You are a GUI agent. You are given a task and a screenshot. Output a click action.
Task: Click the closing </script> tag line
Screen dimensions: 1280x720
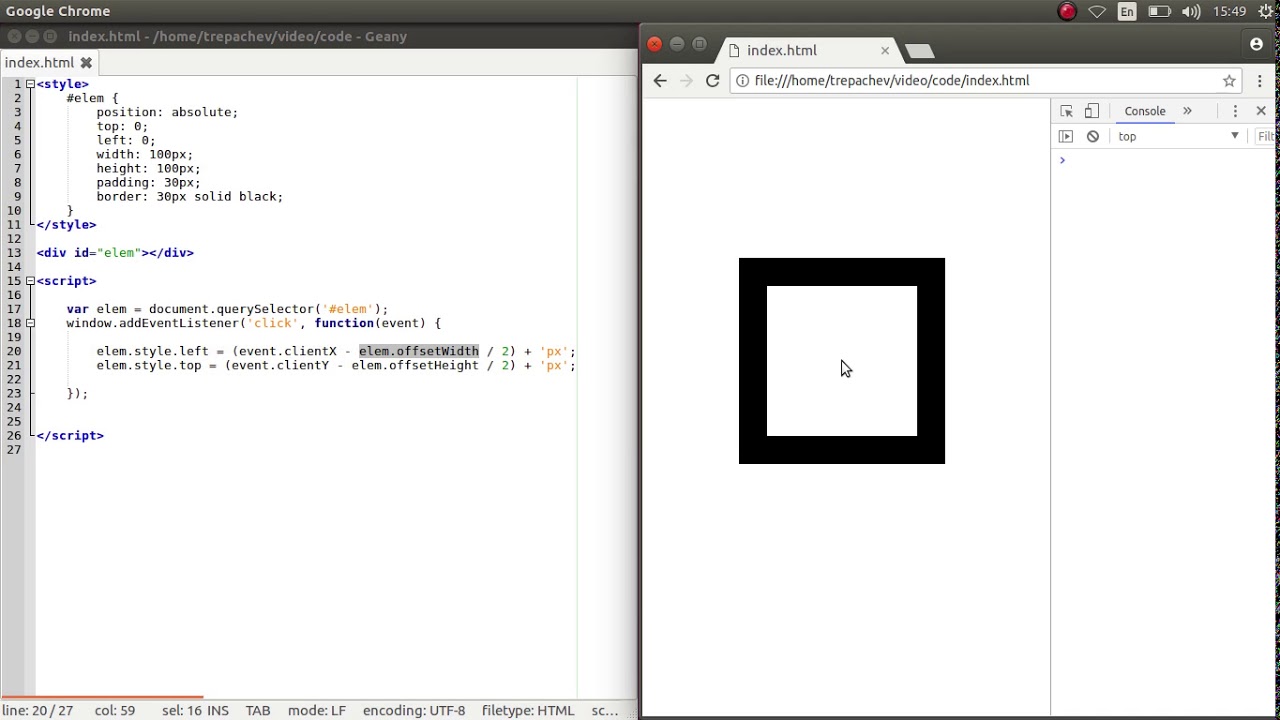(70, 435)
